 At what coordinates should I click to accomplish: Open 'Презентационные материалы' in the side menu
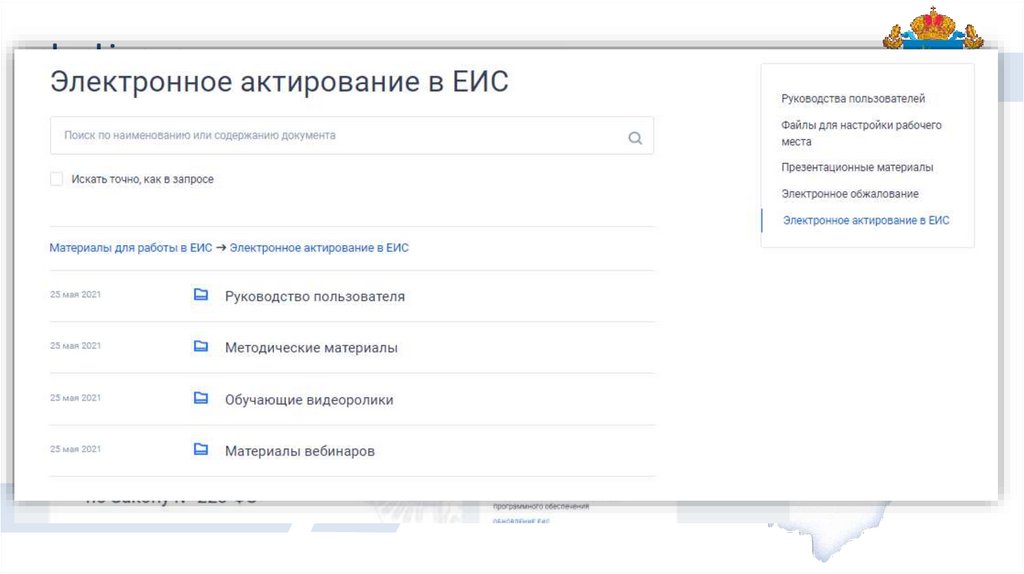tap(857, 168)
